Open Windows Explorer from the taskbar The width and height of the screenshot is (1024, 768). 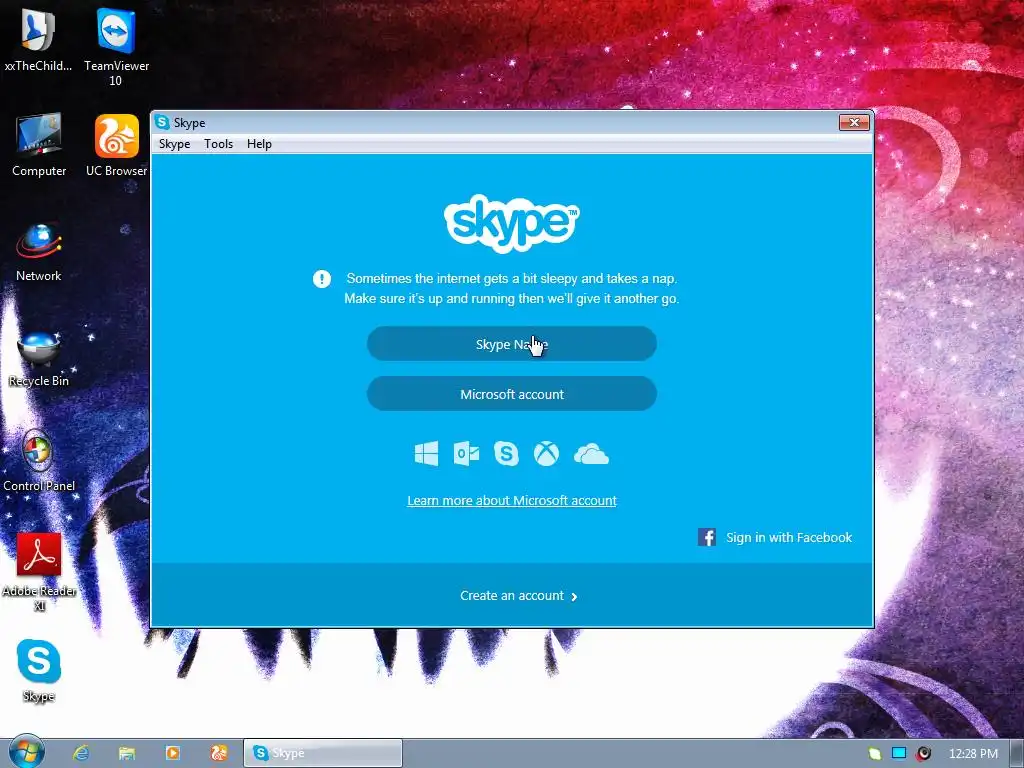[x=127, y=753]
